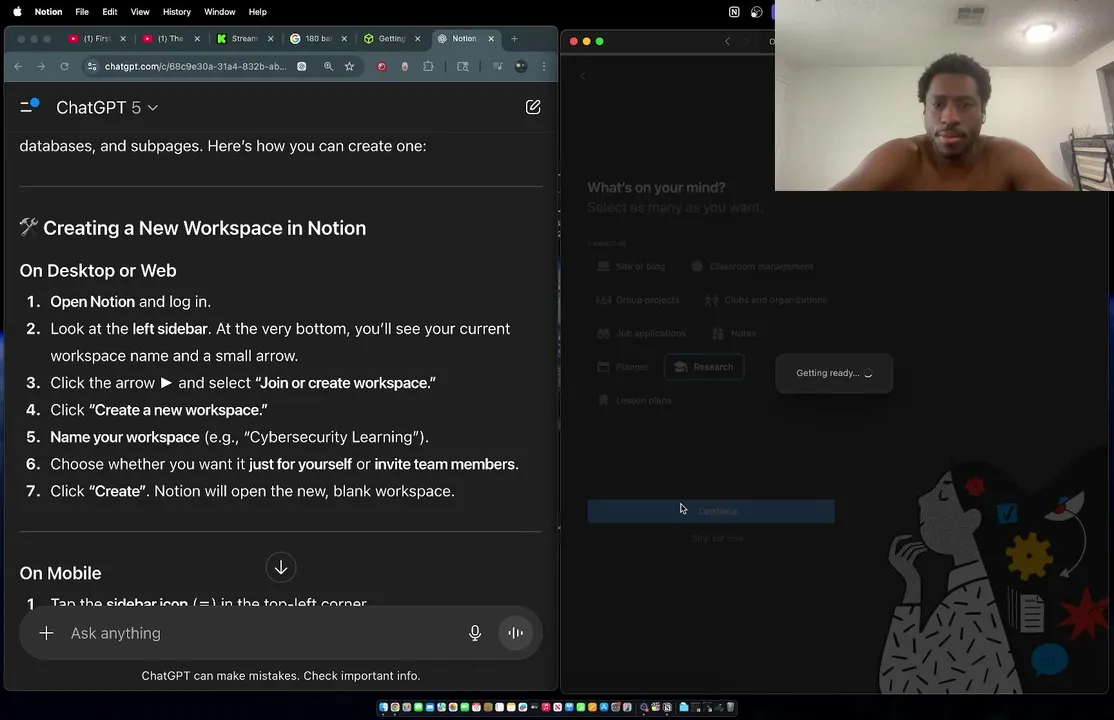
Task: Open a new browser tab with the plus
Action: click(514, 38)
